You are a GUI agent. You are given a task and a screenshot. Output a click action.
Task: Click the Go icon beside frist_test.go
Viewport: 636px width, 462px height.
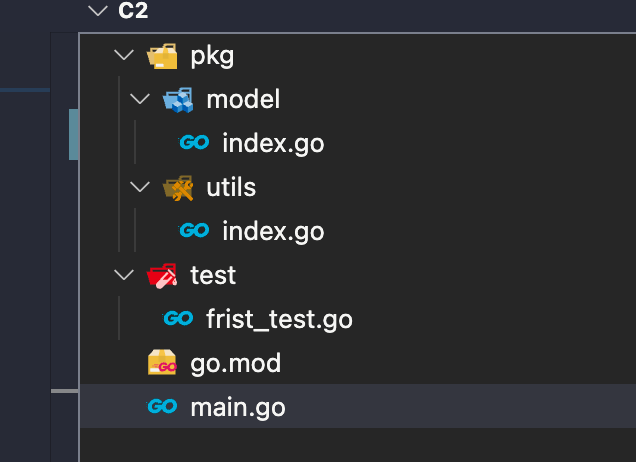(x=178, y=319)
